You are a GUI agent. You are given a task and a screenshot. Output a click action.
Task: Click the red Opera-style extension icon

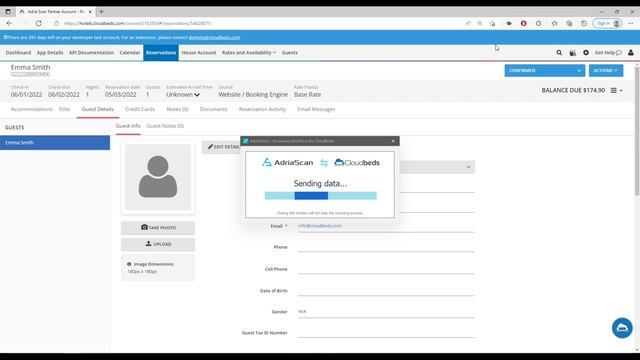point(523,23)
